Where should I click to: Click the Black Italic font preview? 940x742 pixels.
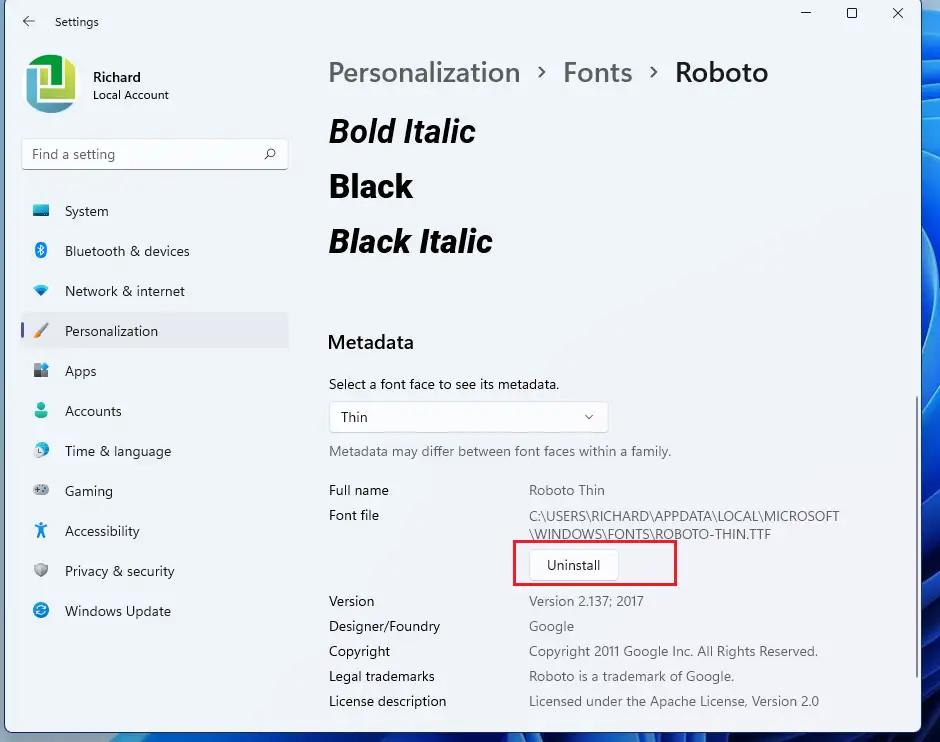click(411, 242)
